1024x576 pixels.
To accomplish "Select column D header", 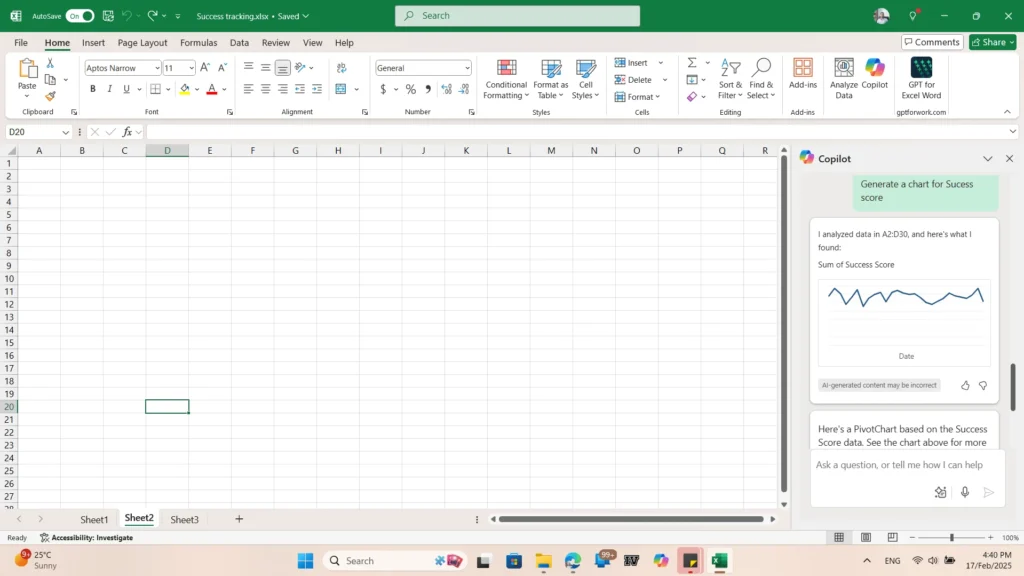I will 167,151.
